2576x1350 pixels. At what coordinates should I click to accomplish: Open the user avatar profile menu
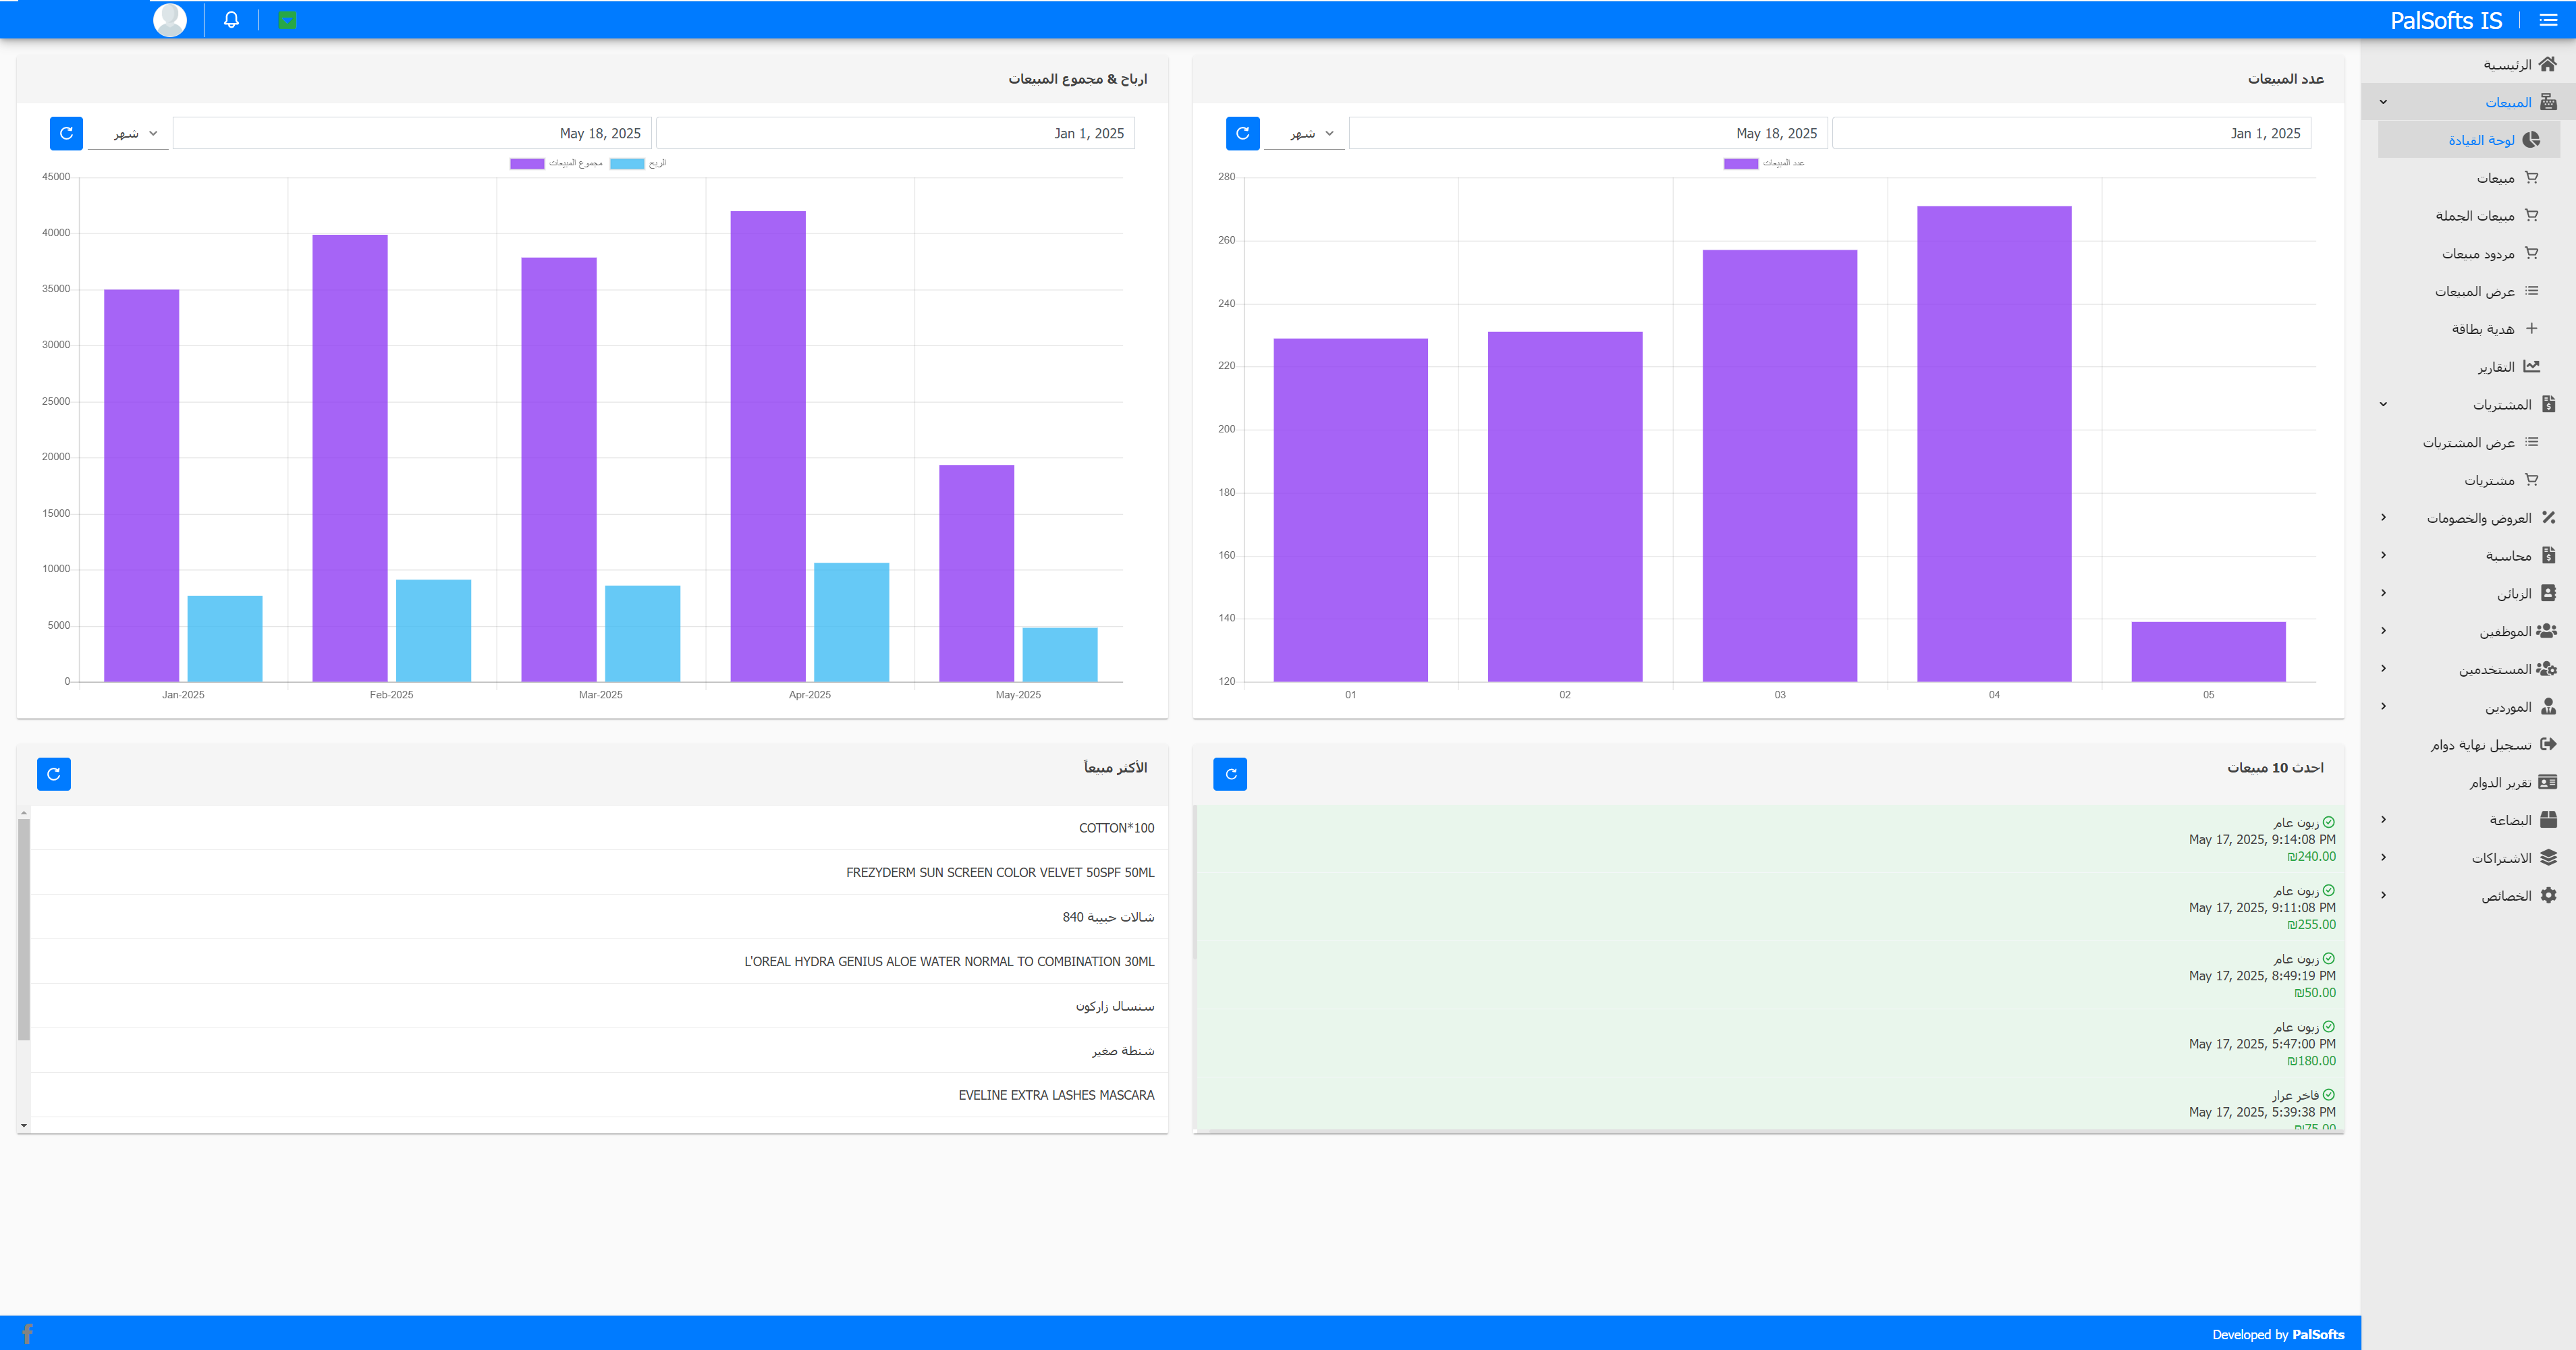click(170, 20)
